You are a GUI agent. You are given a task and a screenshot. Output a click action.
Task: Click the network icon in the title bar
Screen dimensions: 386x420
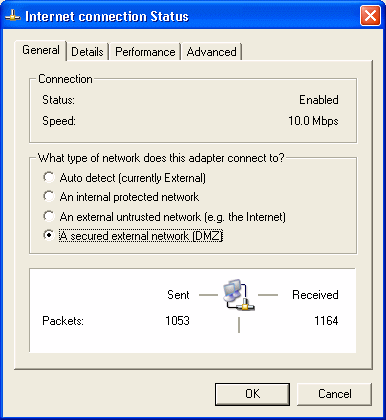coord(13,16)
